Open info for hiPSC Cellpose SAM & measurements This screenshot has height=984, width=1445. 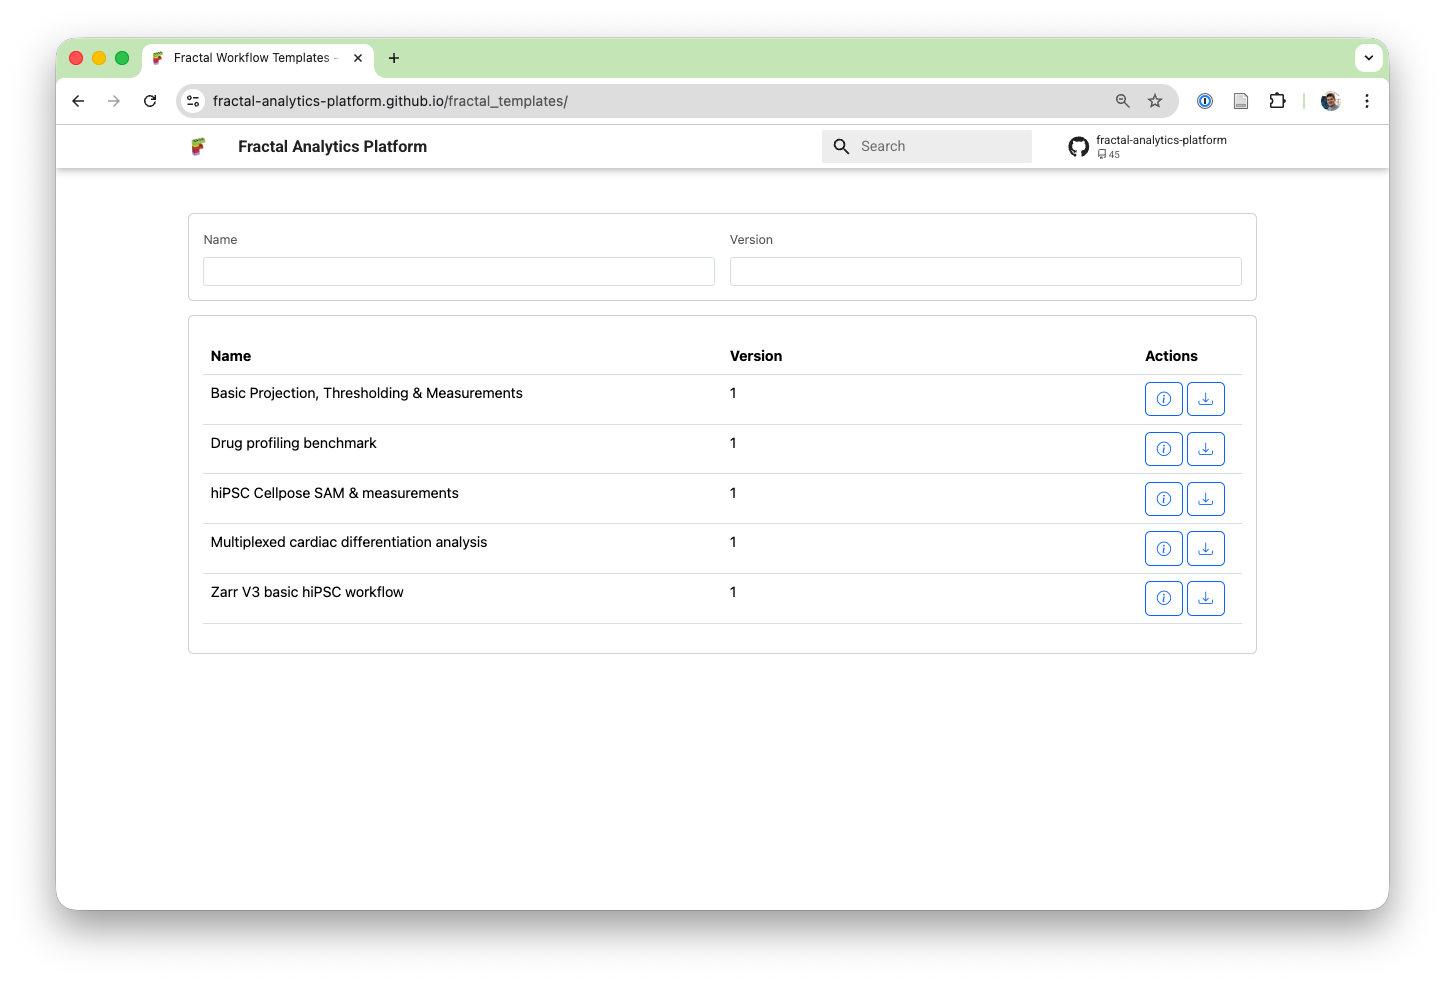tap(1163, 498)
